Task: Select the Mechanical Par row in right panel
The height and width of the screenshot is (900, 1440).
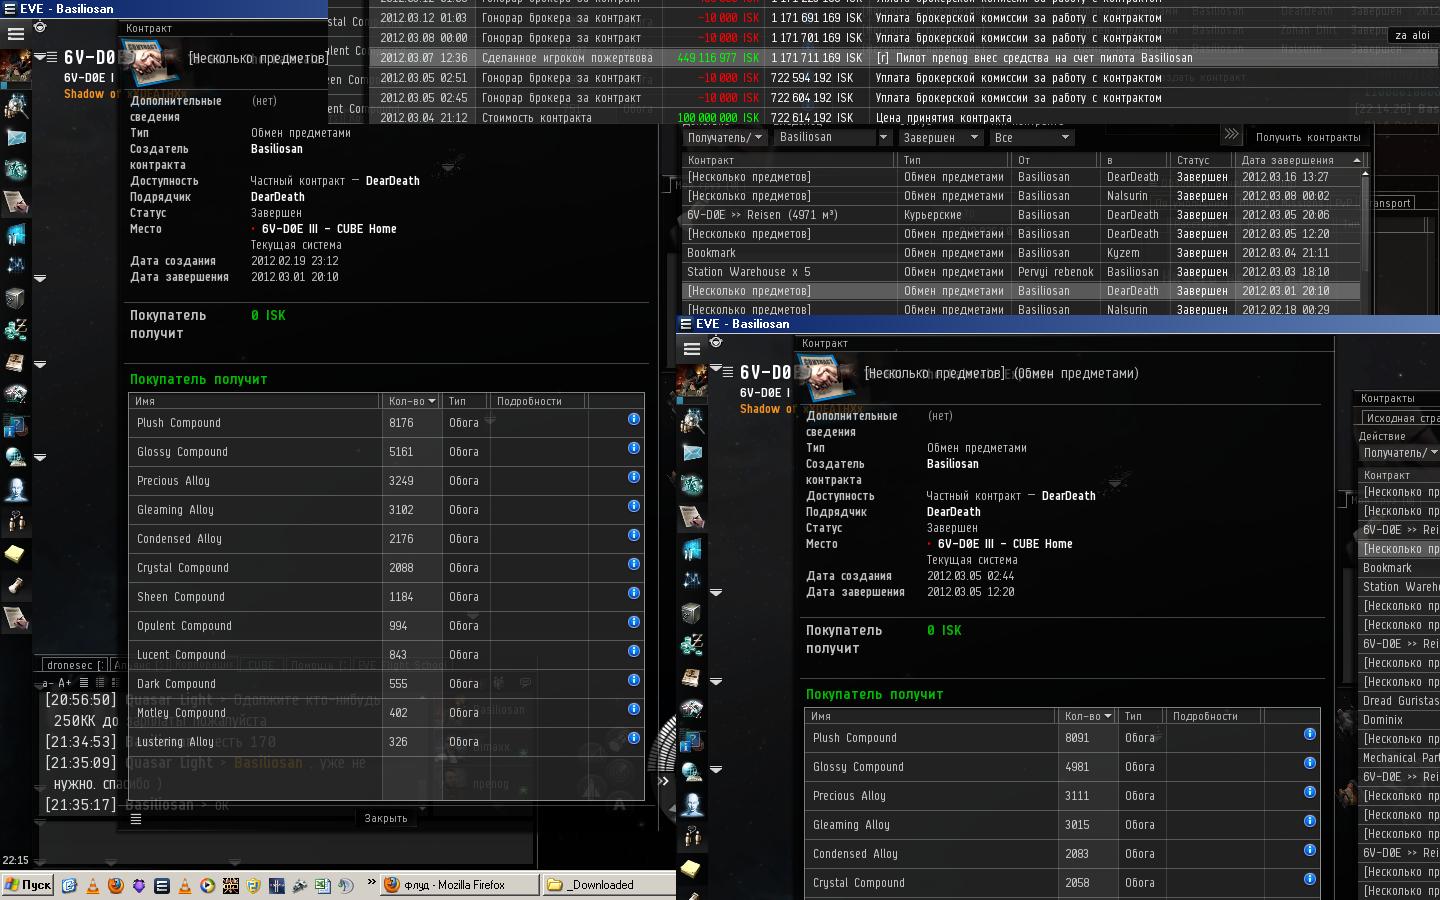Action: [x=1399, y=758]
